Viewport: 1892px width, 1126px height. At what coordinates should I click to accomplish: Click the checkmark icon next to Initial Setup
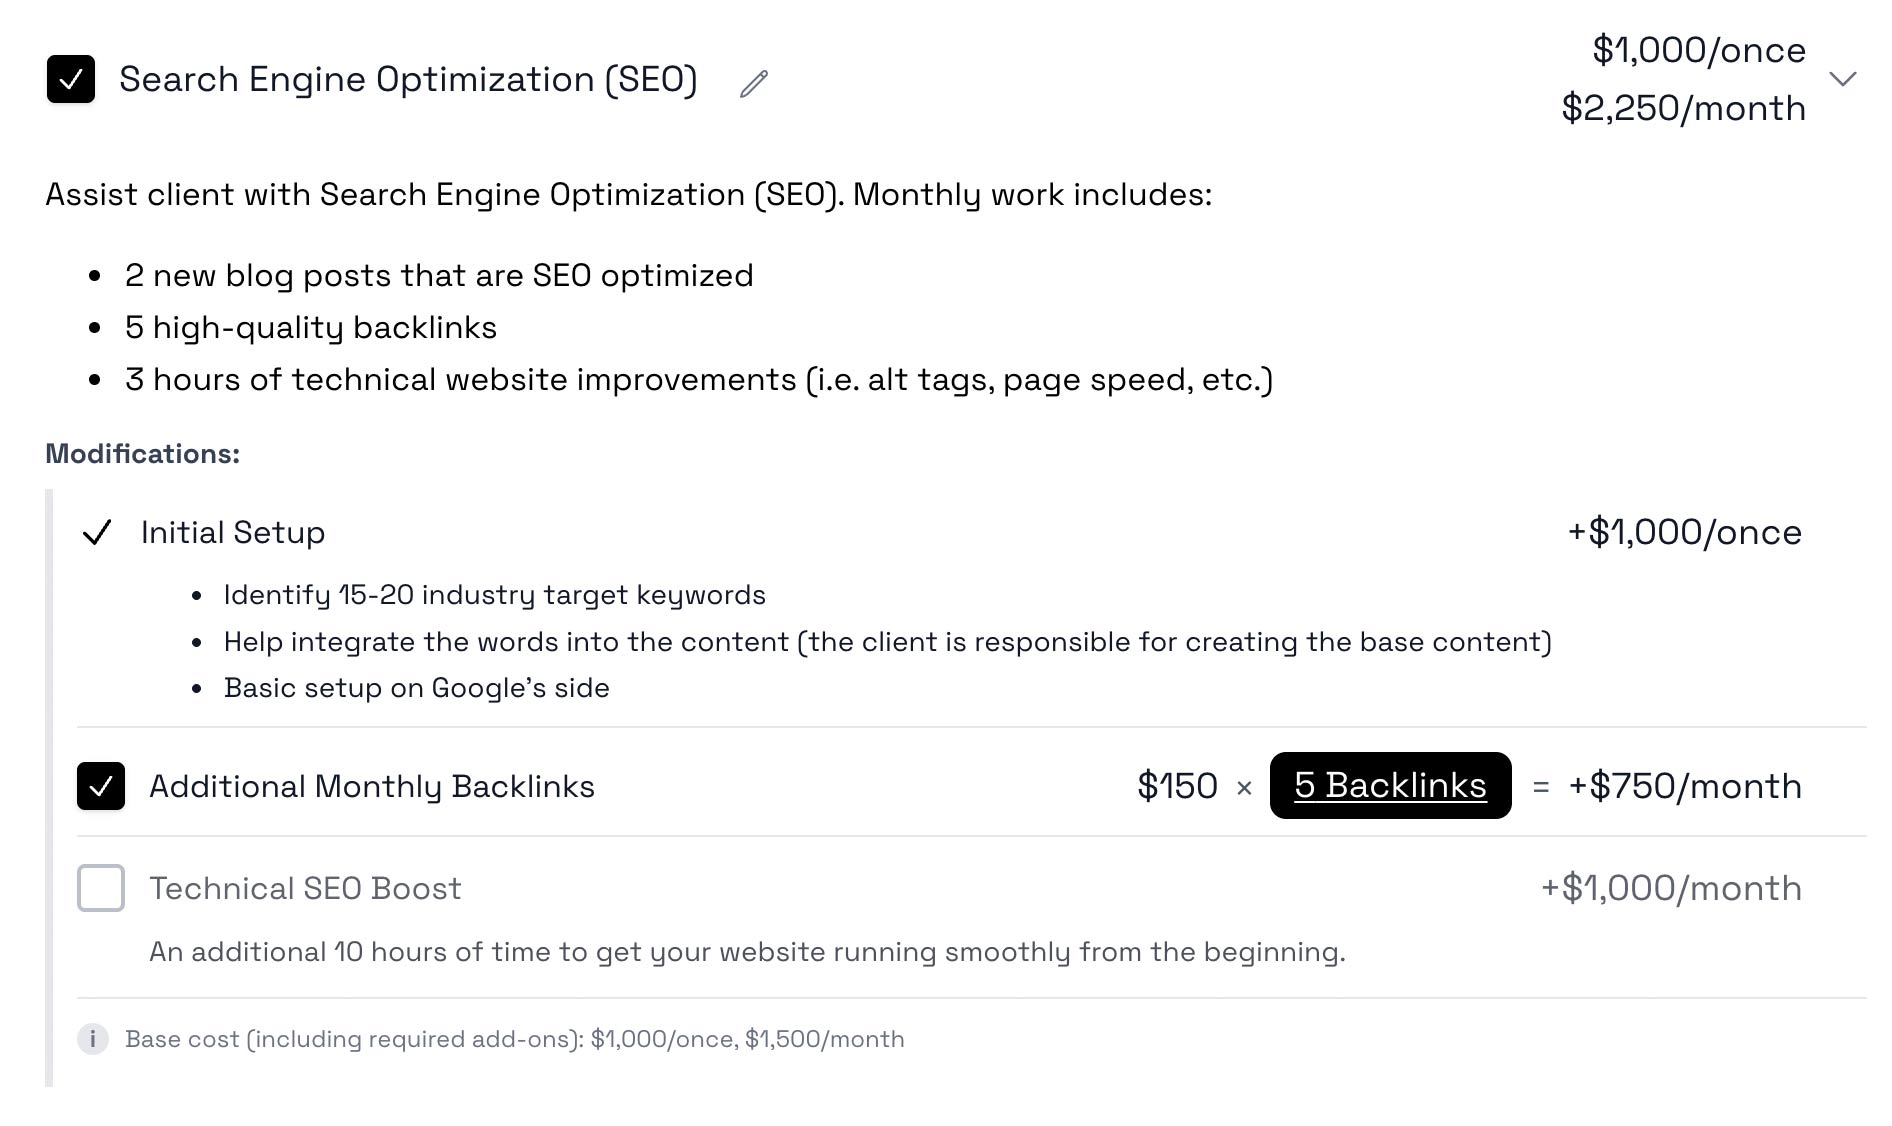97,533
